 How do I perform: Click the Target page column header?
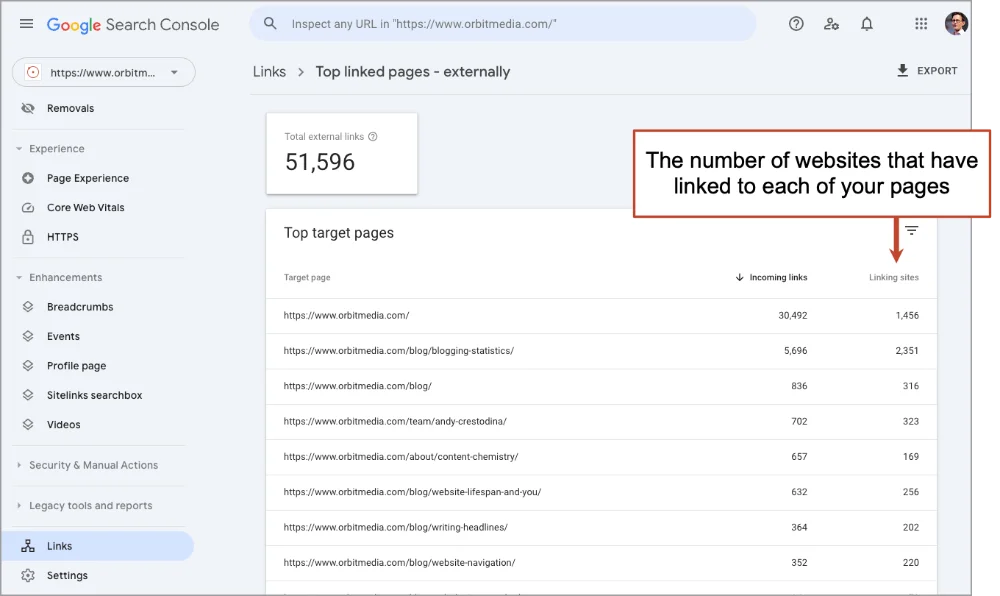307,277
